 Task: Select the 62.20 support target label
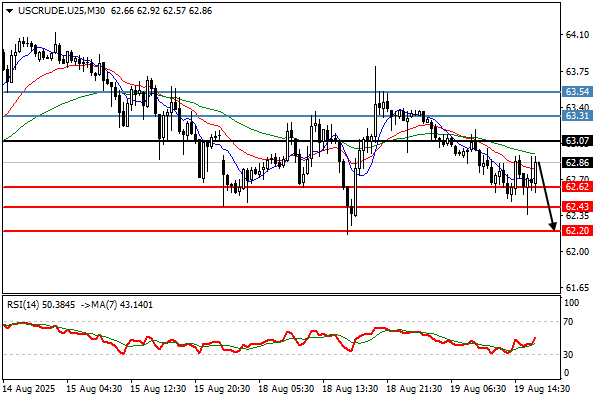click(577, 230)
